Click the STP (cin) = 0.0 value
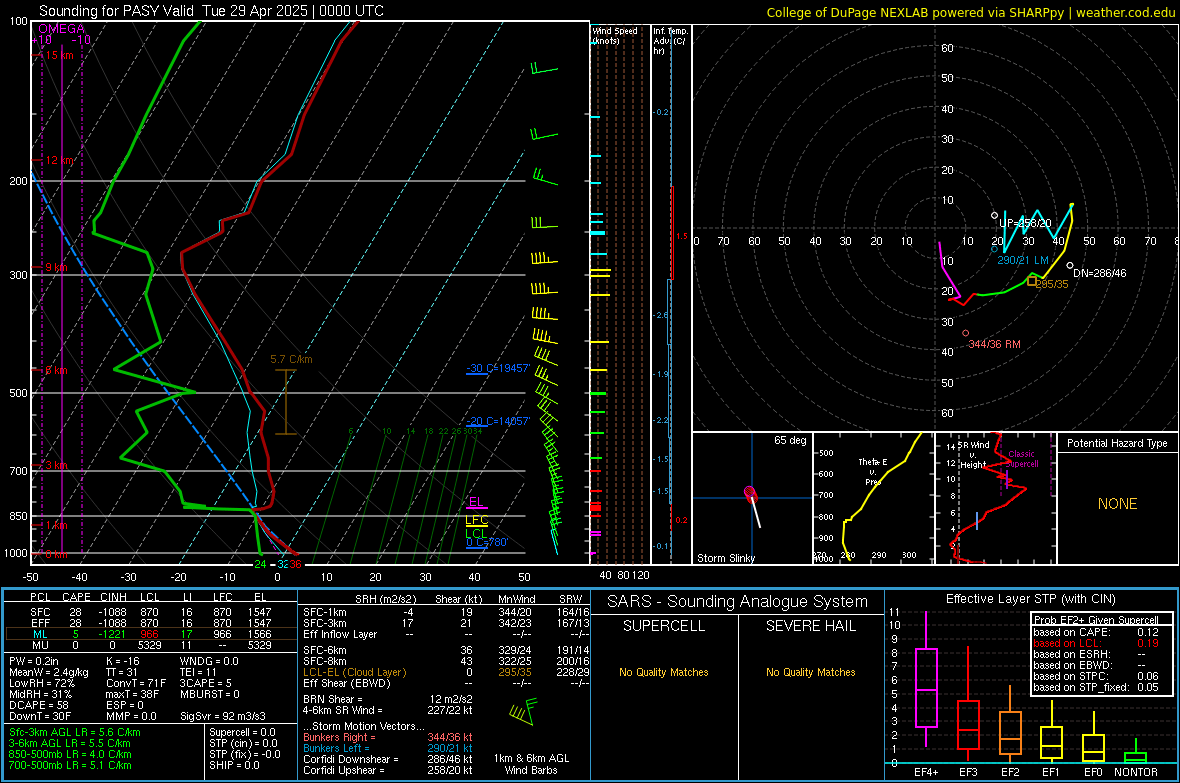The width and height of the screenshot is (1180, 783). click(x=243, y=743)
